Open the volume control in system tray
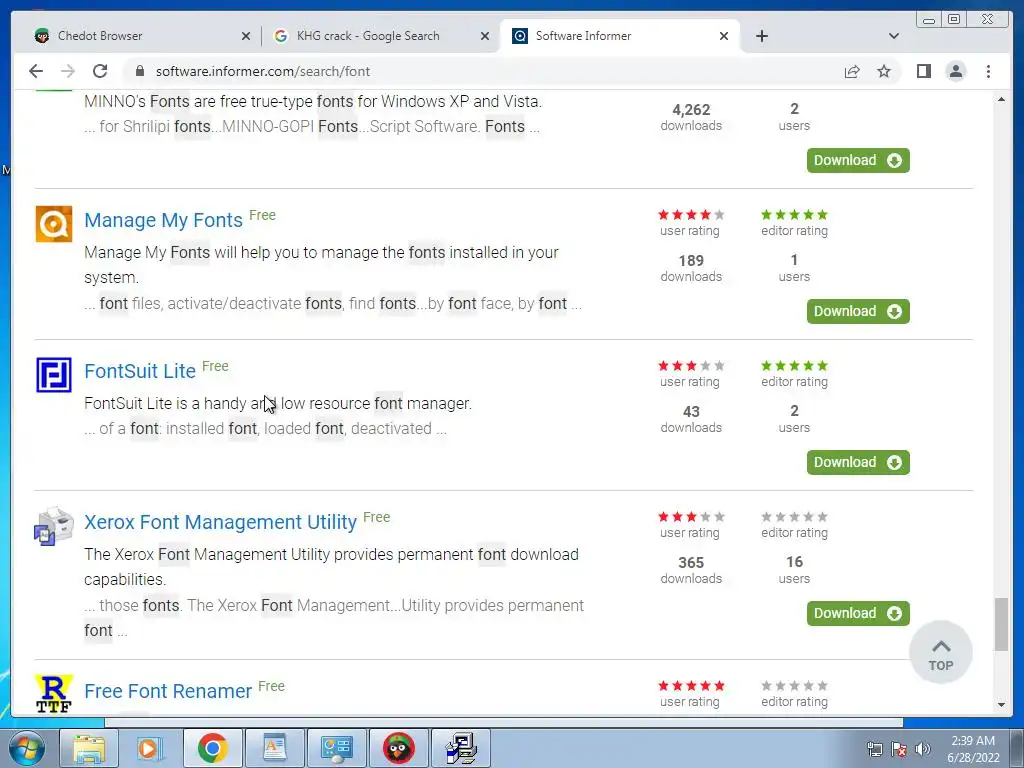The width and height of the screenshot is (1024, 768). [923, 749]
